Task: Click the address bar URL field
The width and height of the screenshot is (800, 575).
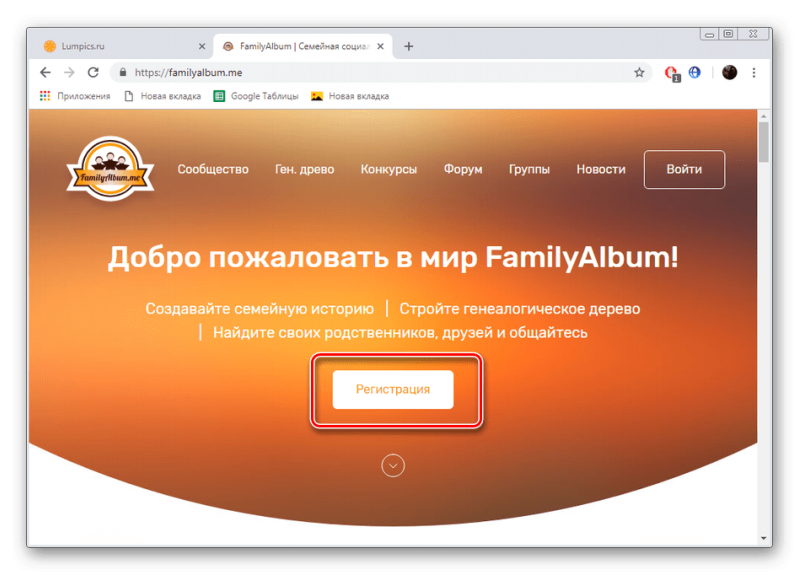Action: click(x=375, y=72)
